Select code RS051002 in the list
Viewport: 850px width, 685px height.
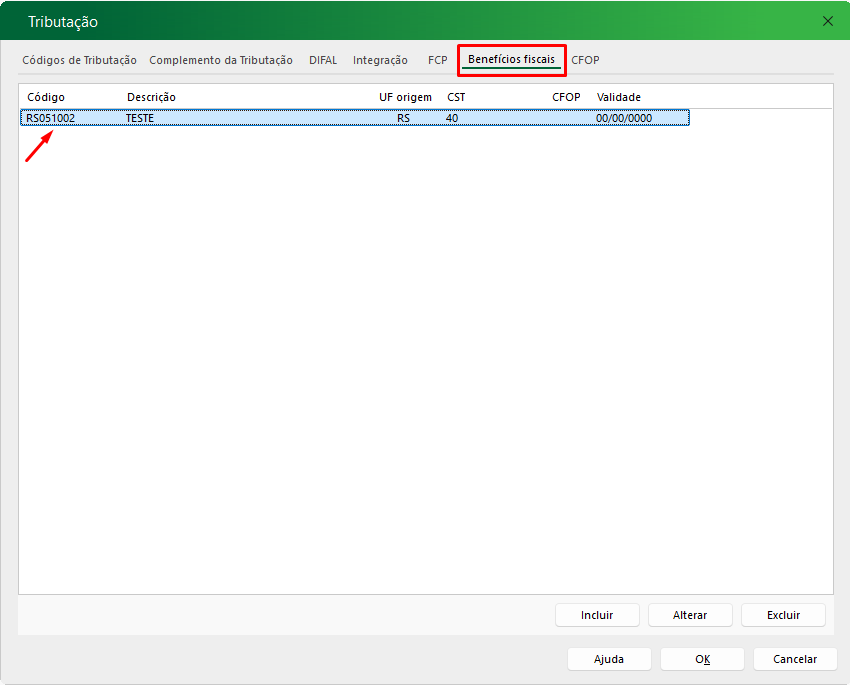50,118
